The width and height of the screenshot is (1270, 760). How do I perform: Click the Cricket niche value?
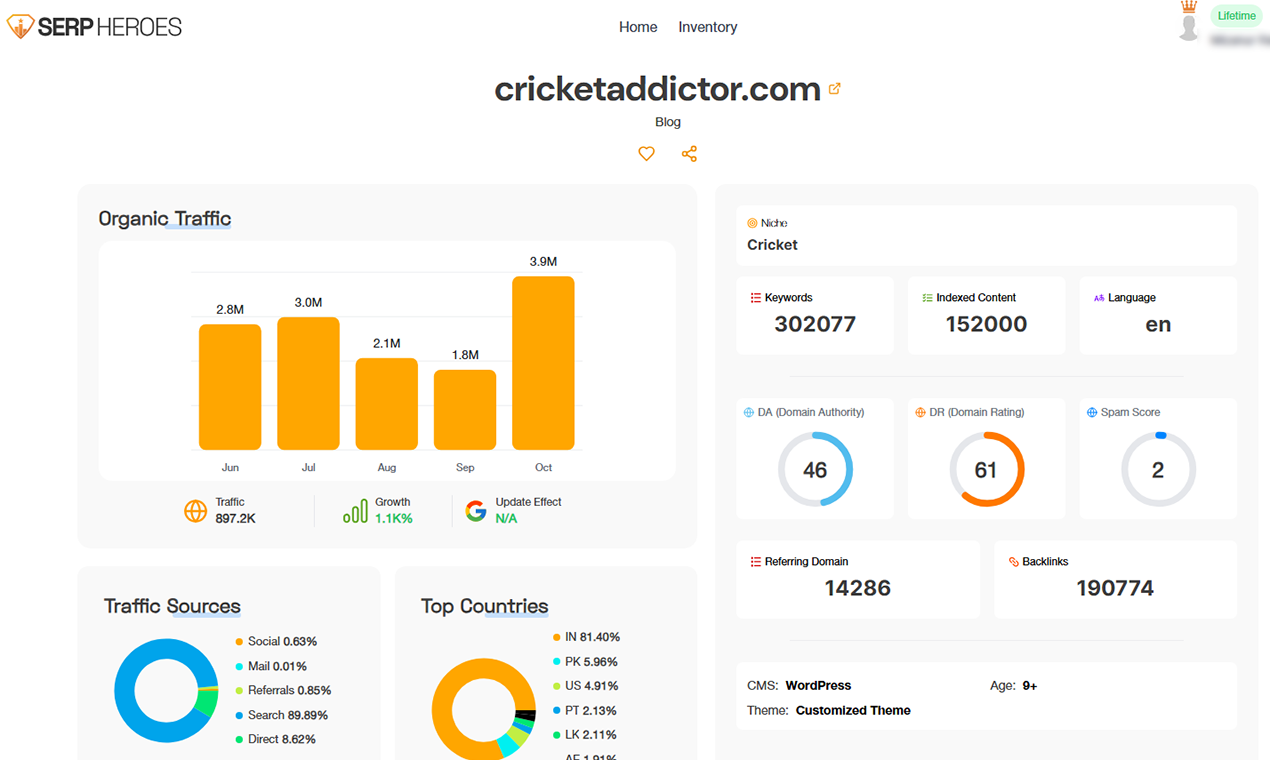[772, 245]
